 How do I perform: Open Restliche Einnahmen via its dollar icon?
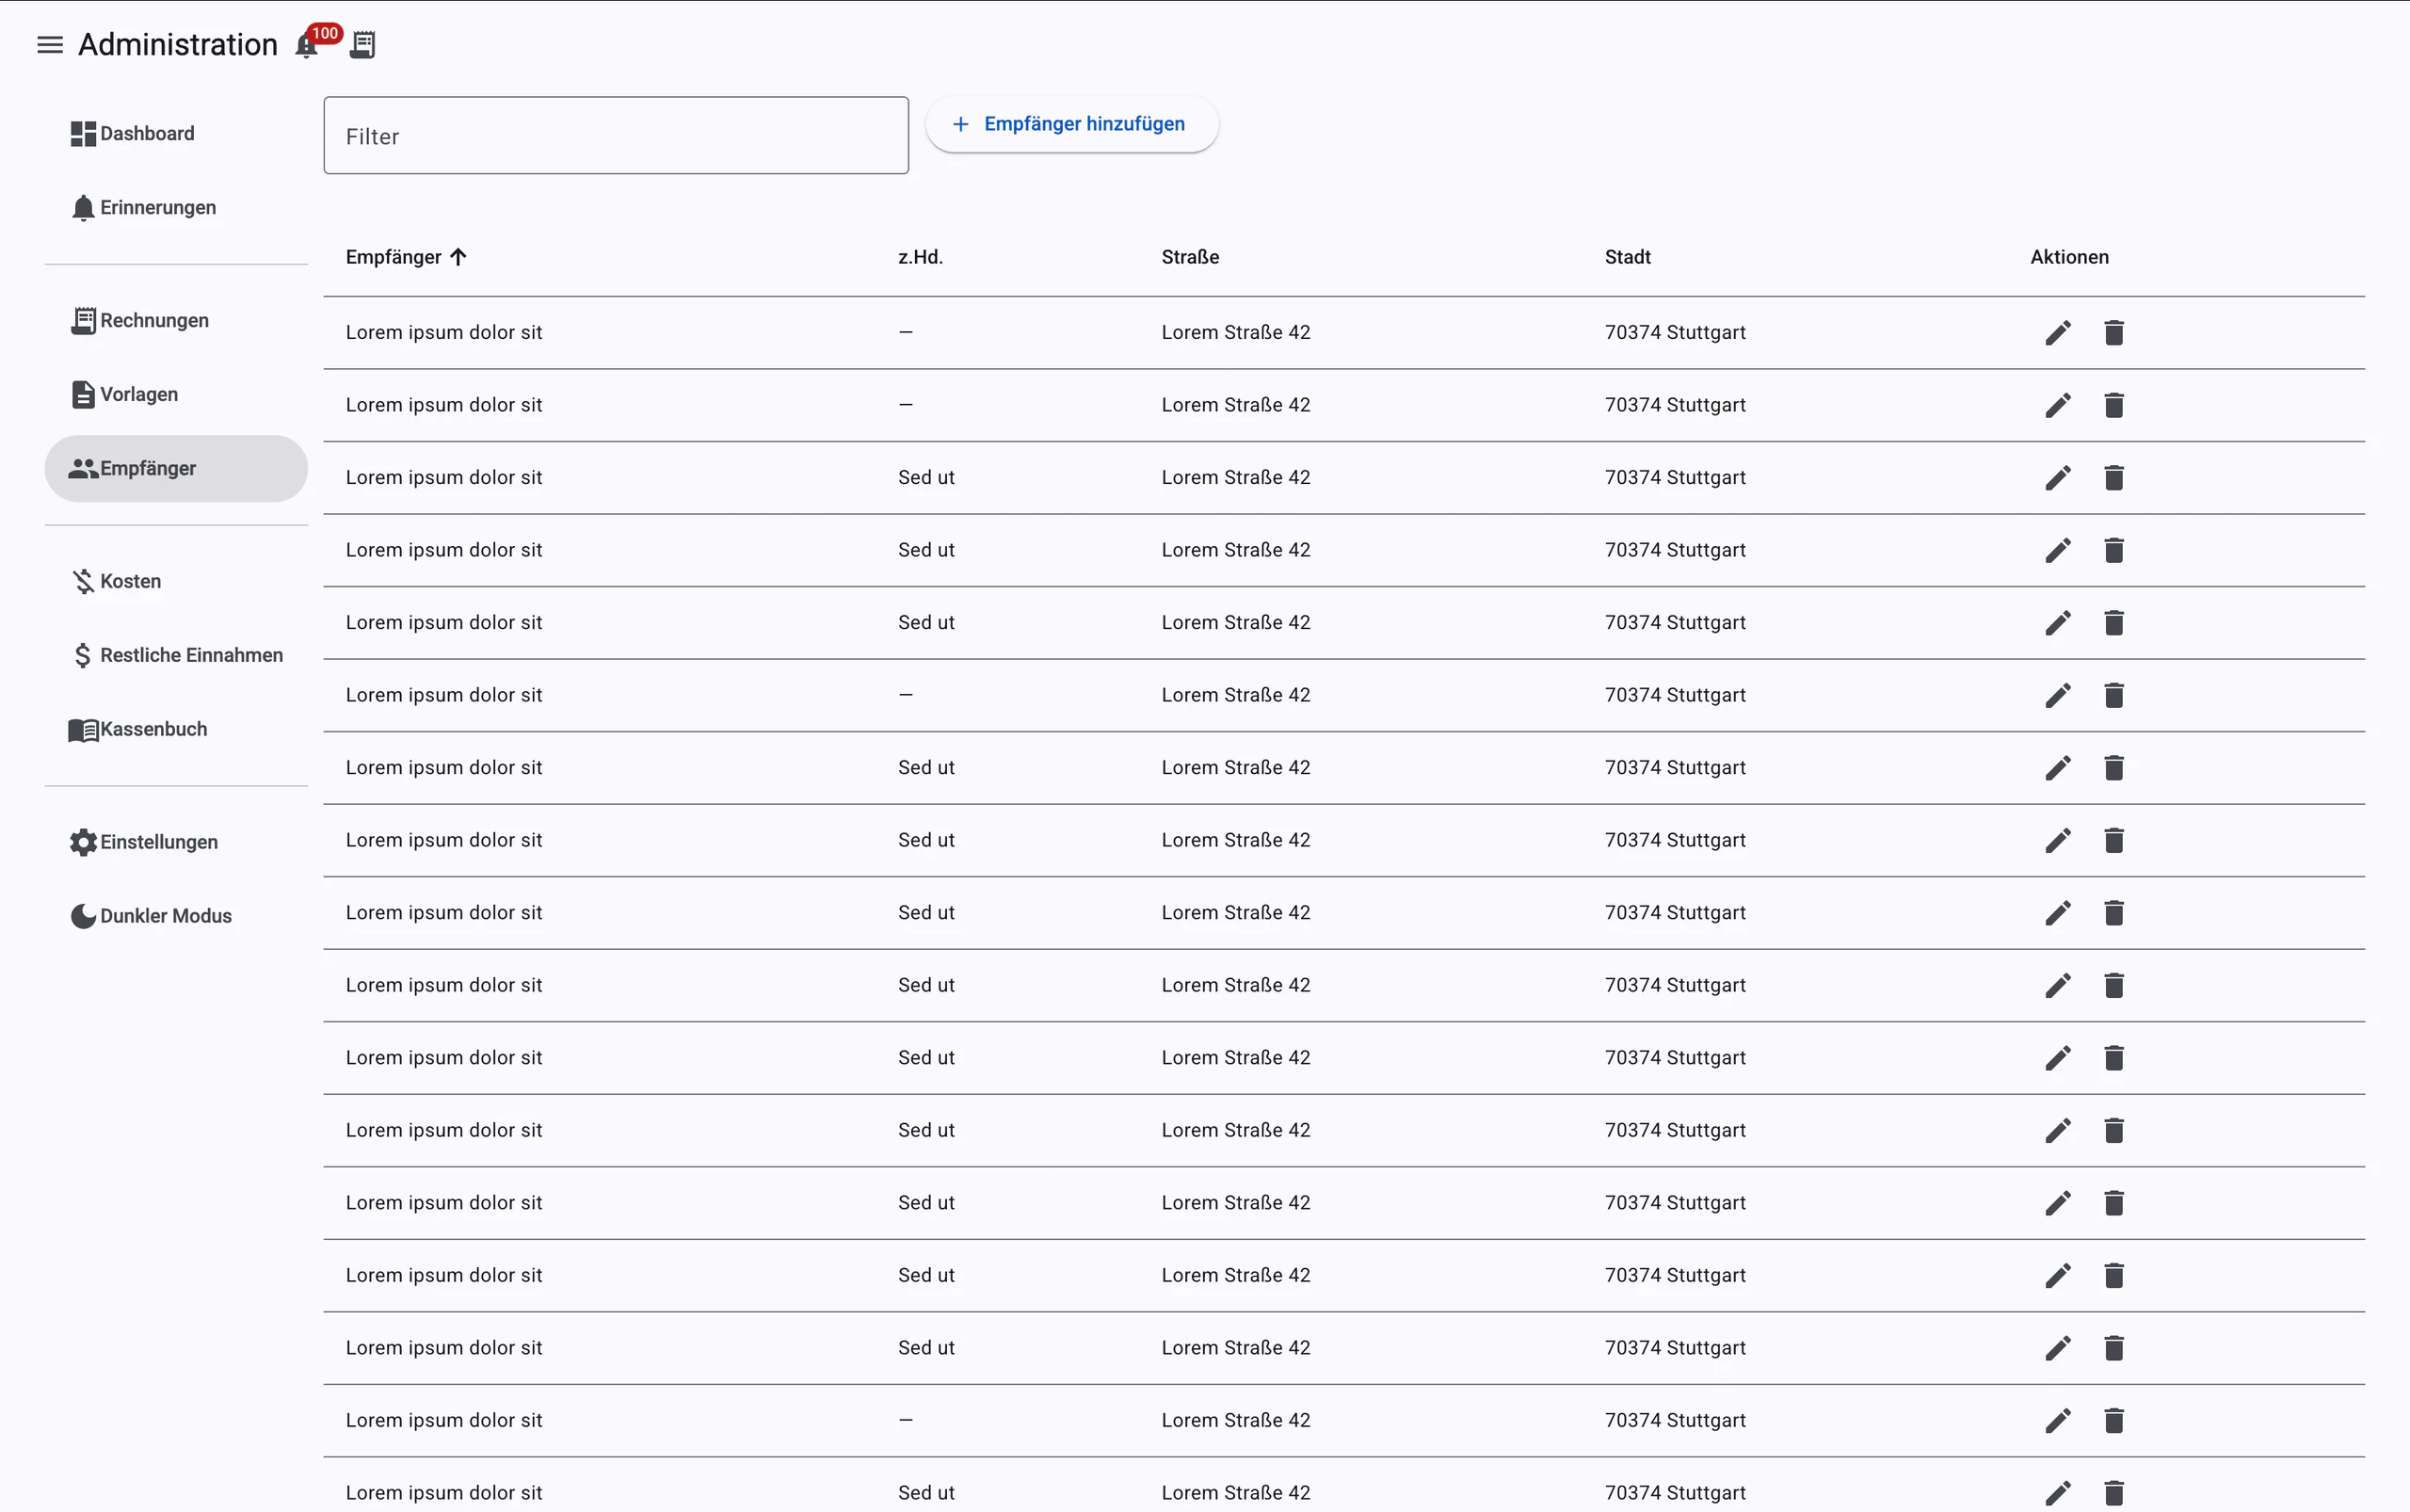tap(83, 656)
